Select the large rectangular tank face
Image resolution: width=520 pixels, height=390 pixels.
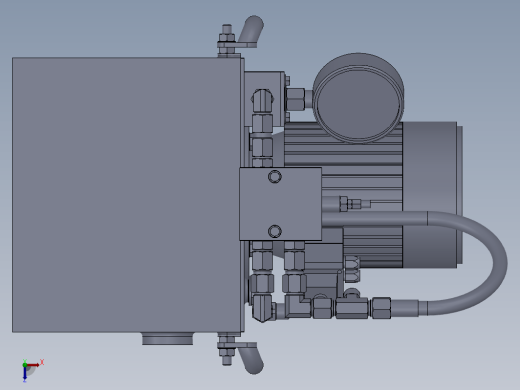click(x=126, y=195)
